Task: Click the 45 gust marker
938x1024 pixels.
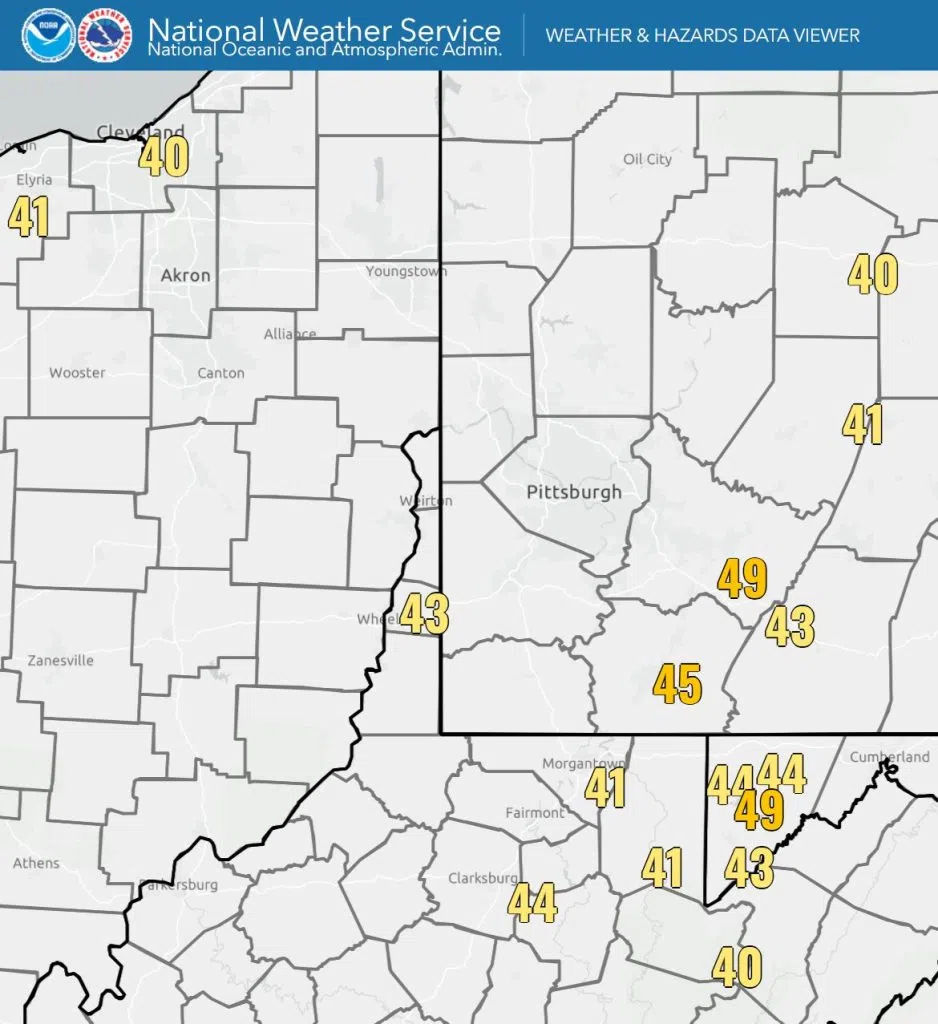Action: pyautogui.click(x=677, y=685)
